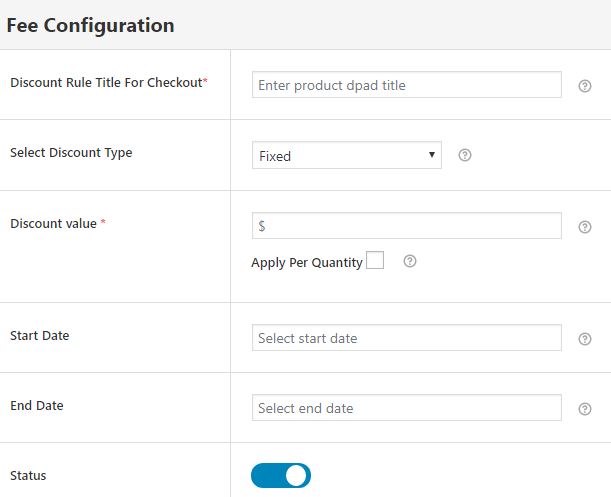Viewport: 611px width, 497px height.
Task: Click the Select Discount Type label
Action: coord(71,153)
